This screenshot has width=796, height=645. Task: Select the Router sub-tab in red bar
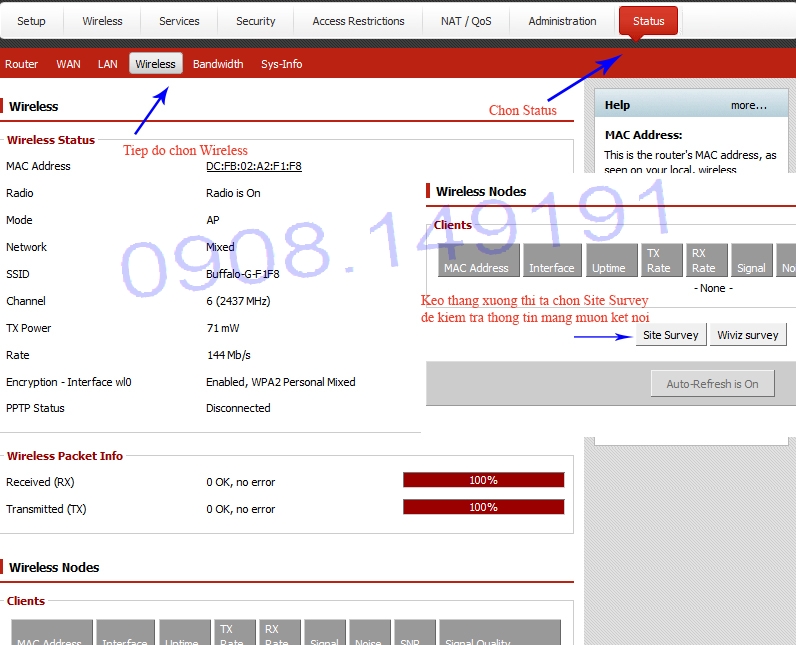pos(22,64)
